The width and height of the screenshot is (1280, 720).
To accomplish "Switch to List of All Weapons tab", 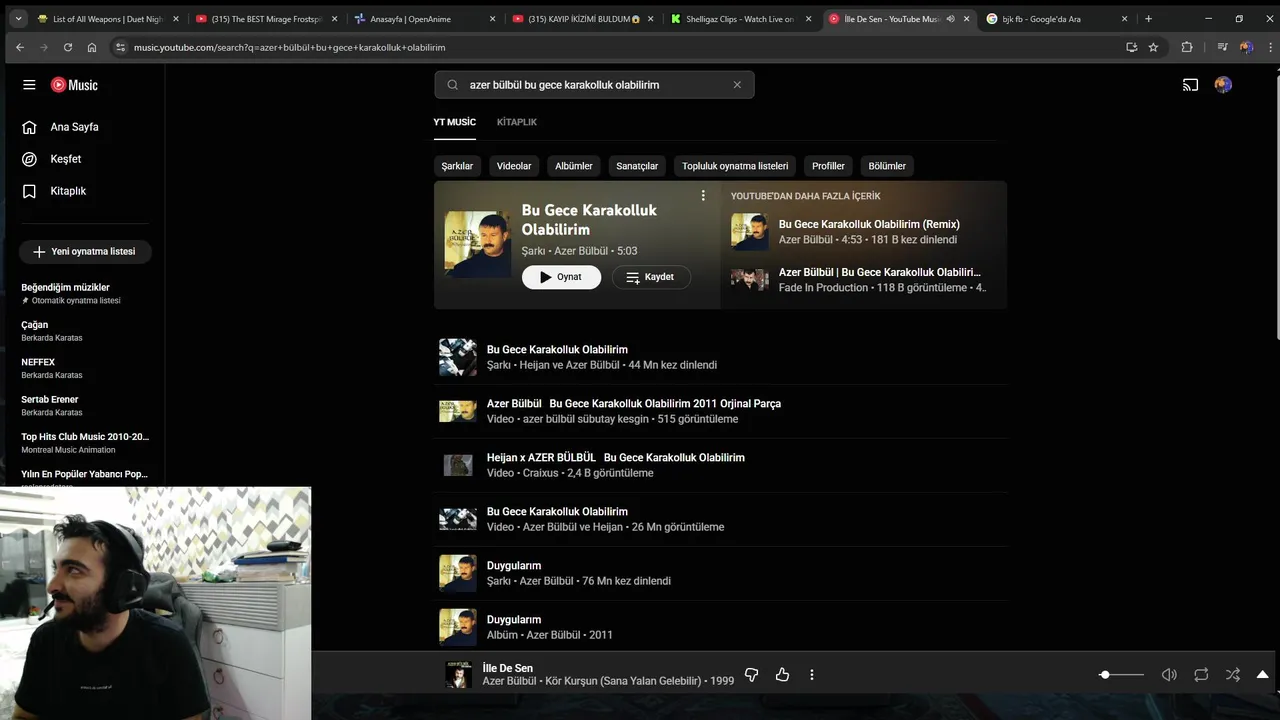I will coord(107,19).
